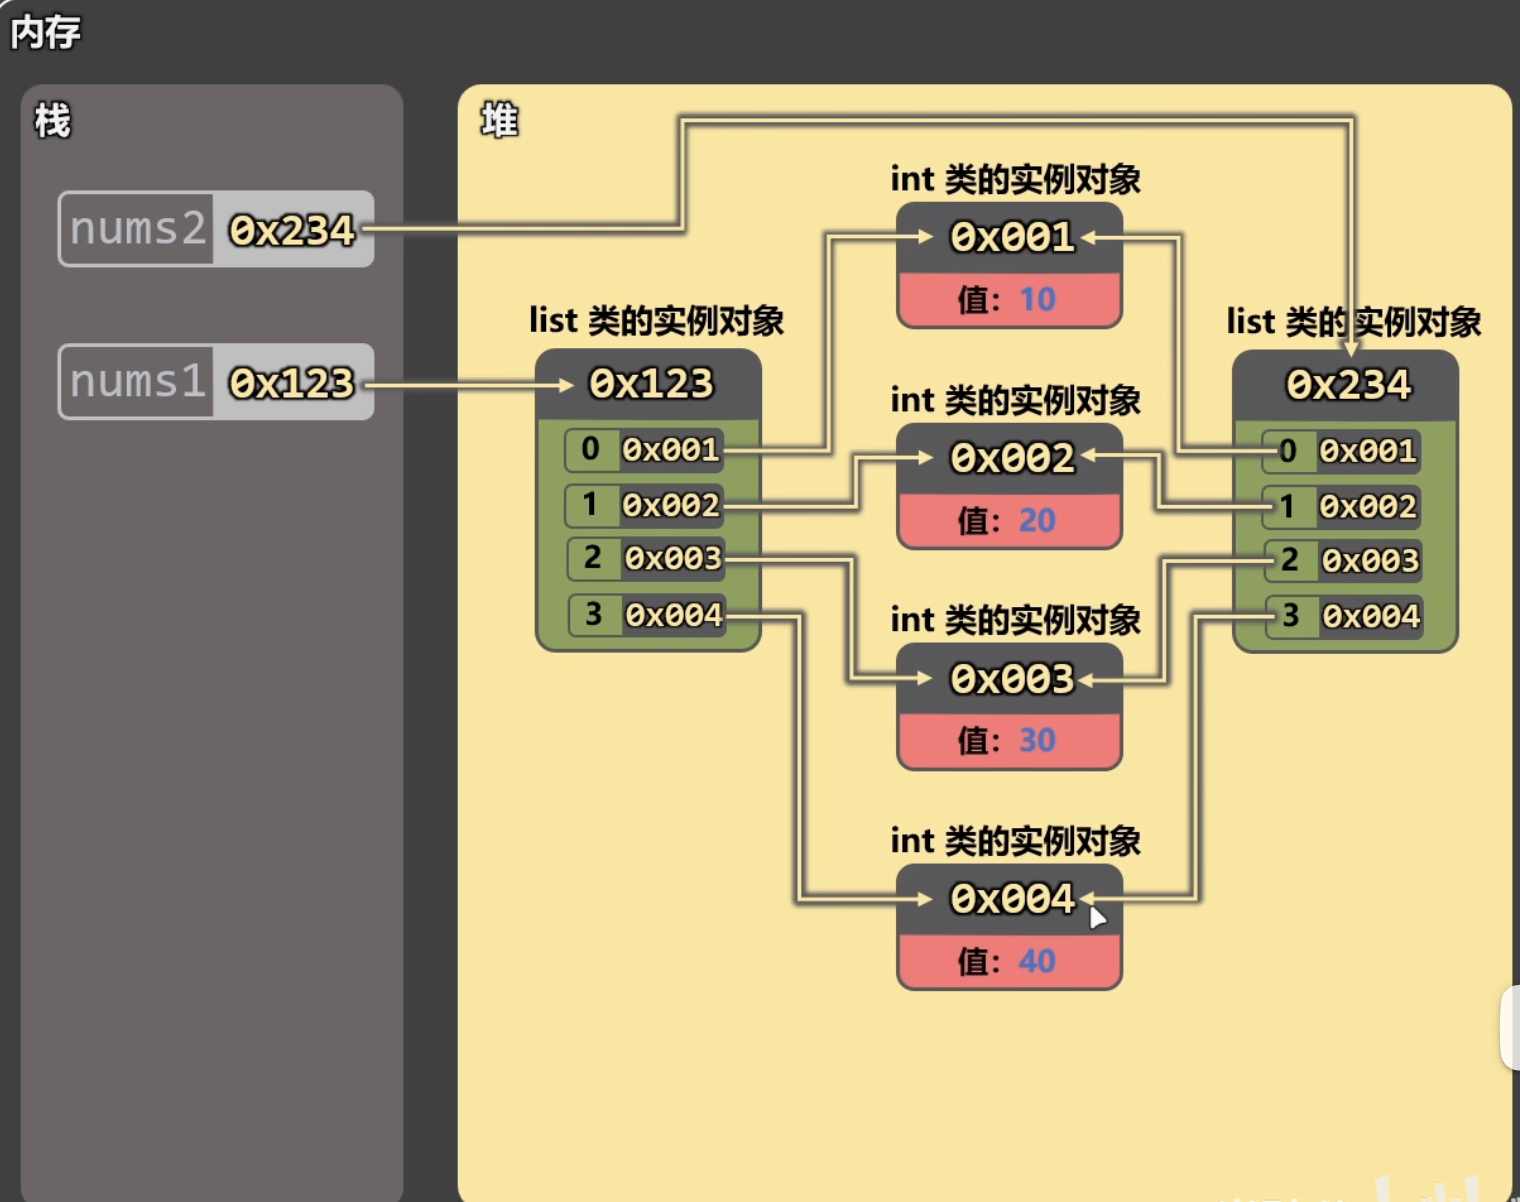Click the 0x123 address beside nums1
Screen dimensions: 1520x1202
(292, 383)
